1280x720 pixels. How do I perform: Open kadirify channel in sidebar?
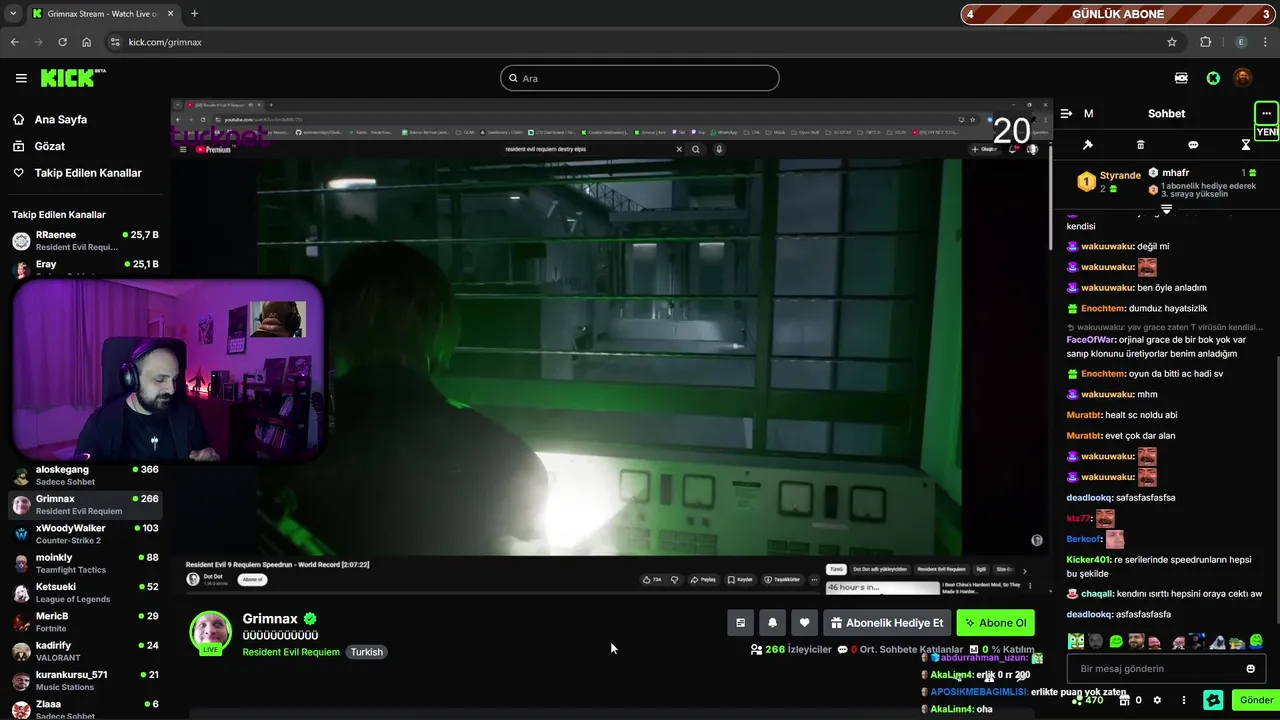pos(85,651)
